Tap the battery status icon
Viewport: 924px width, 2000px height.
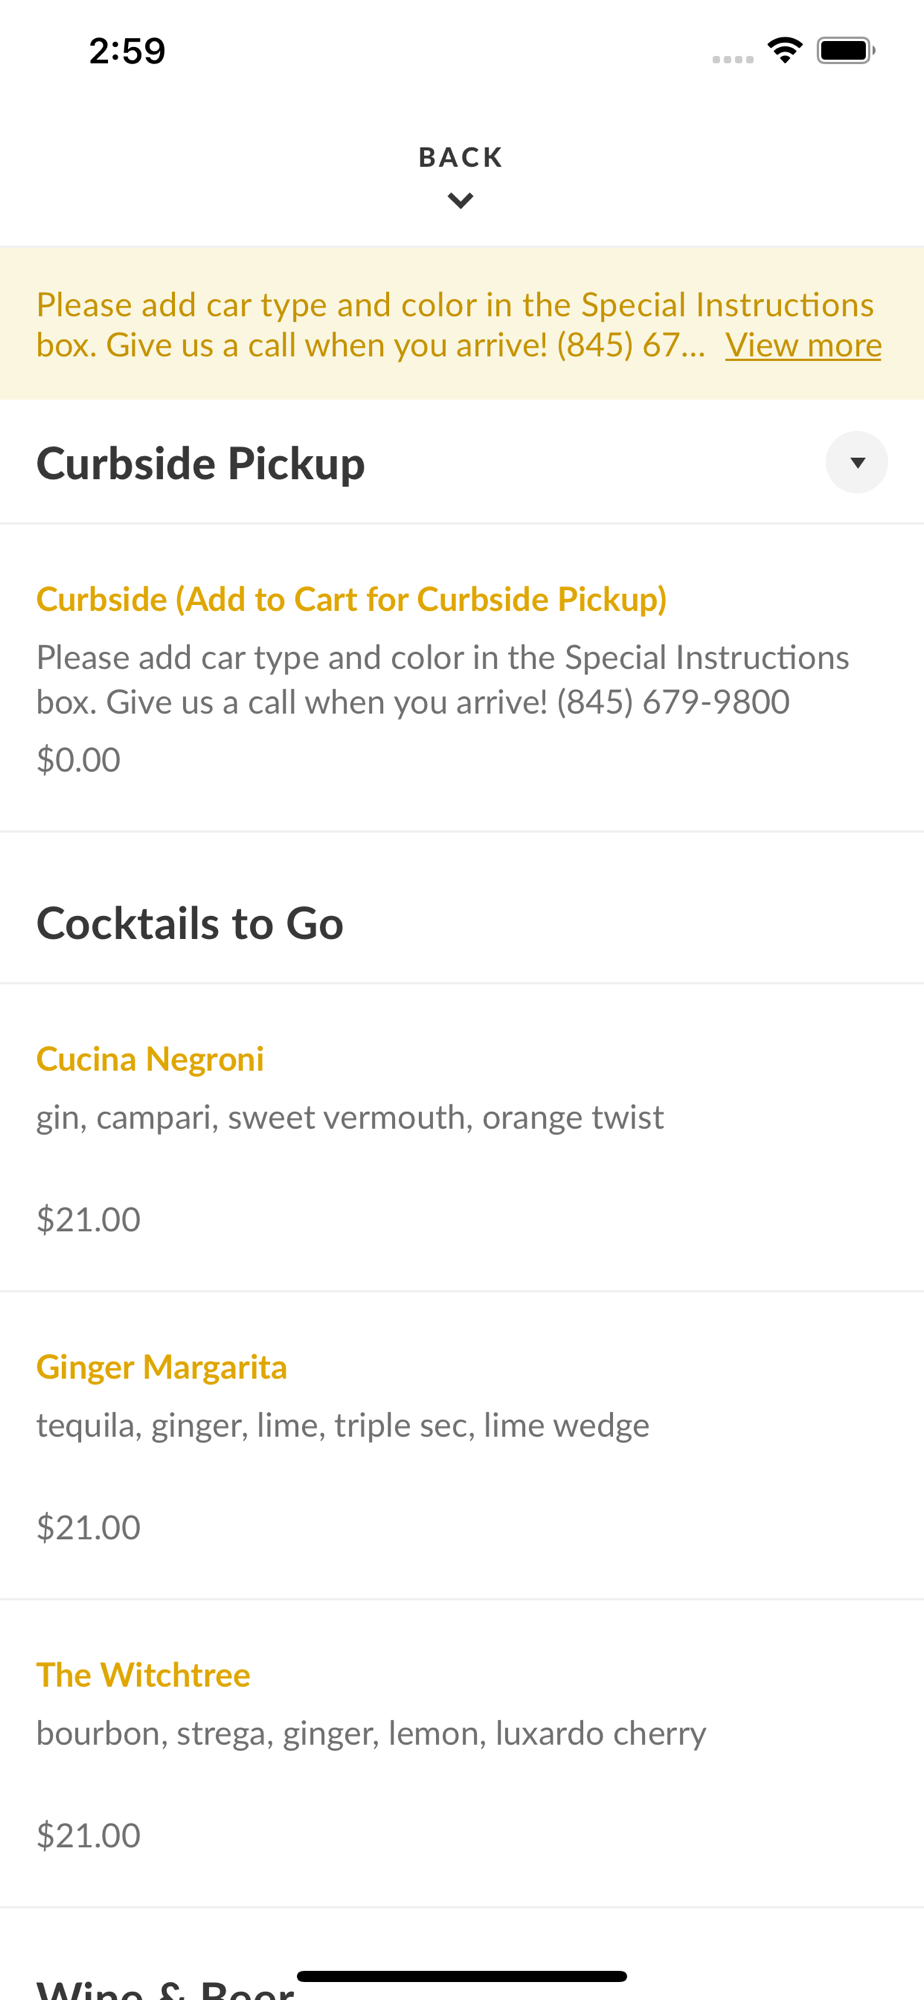pos(846,50)
